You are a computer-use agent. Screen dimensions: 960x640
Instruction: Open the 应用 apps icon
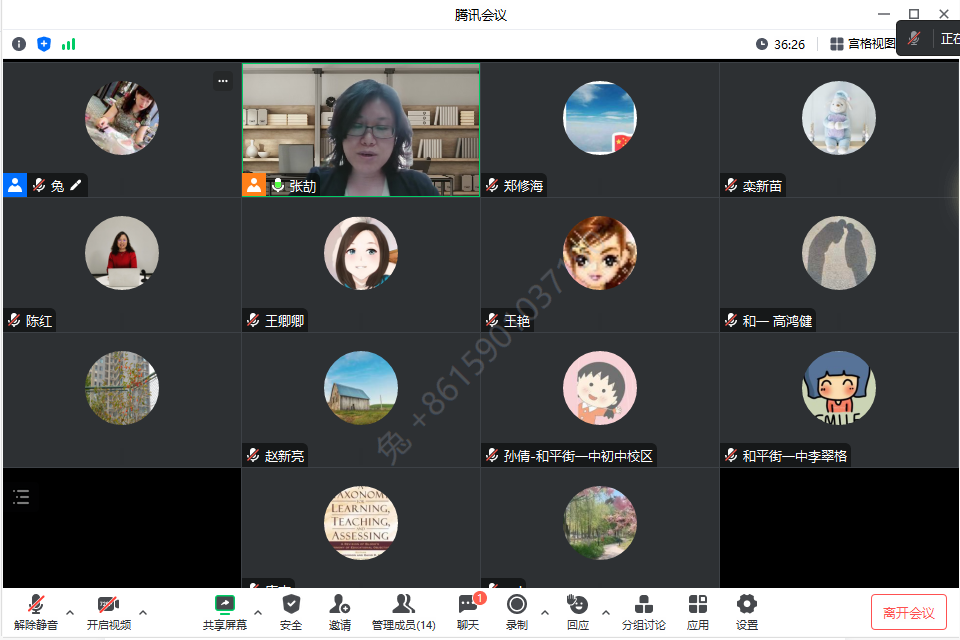coord(698,611)
